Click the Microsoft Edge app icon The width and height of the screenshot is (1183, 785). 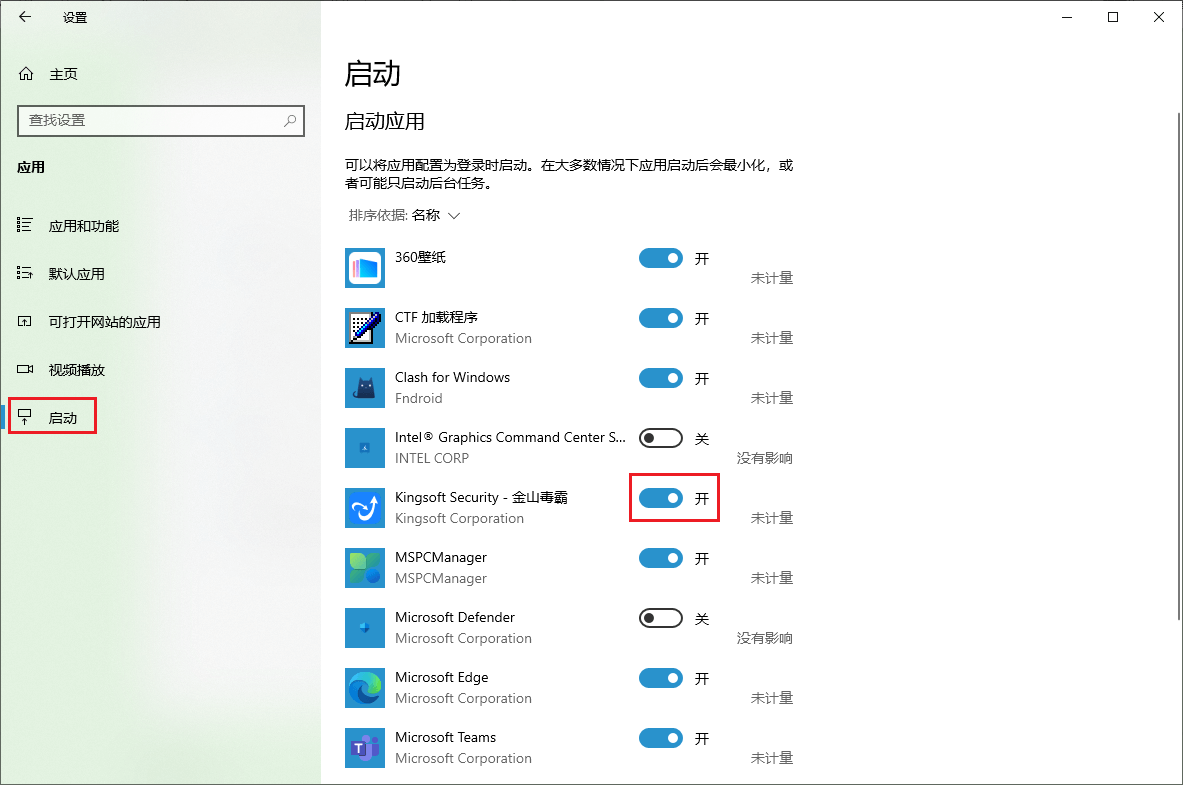tap(364, 688)
